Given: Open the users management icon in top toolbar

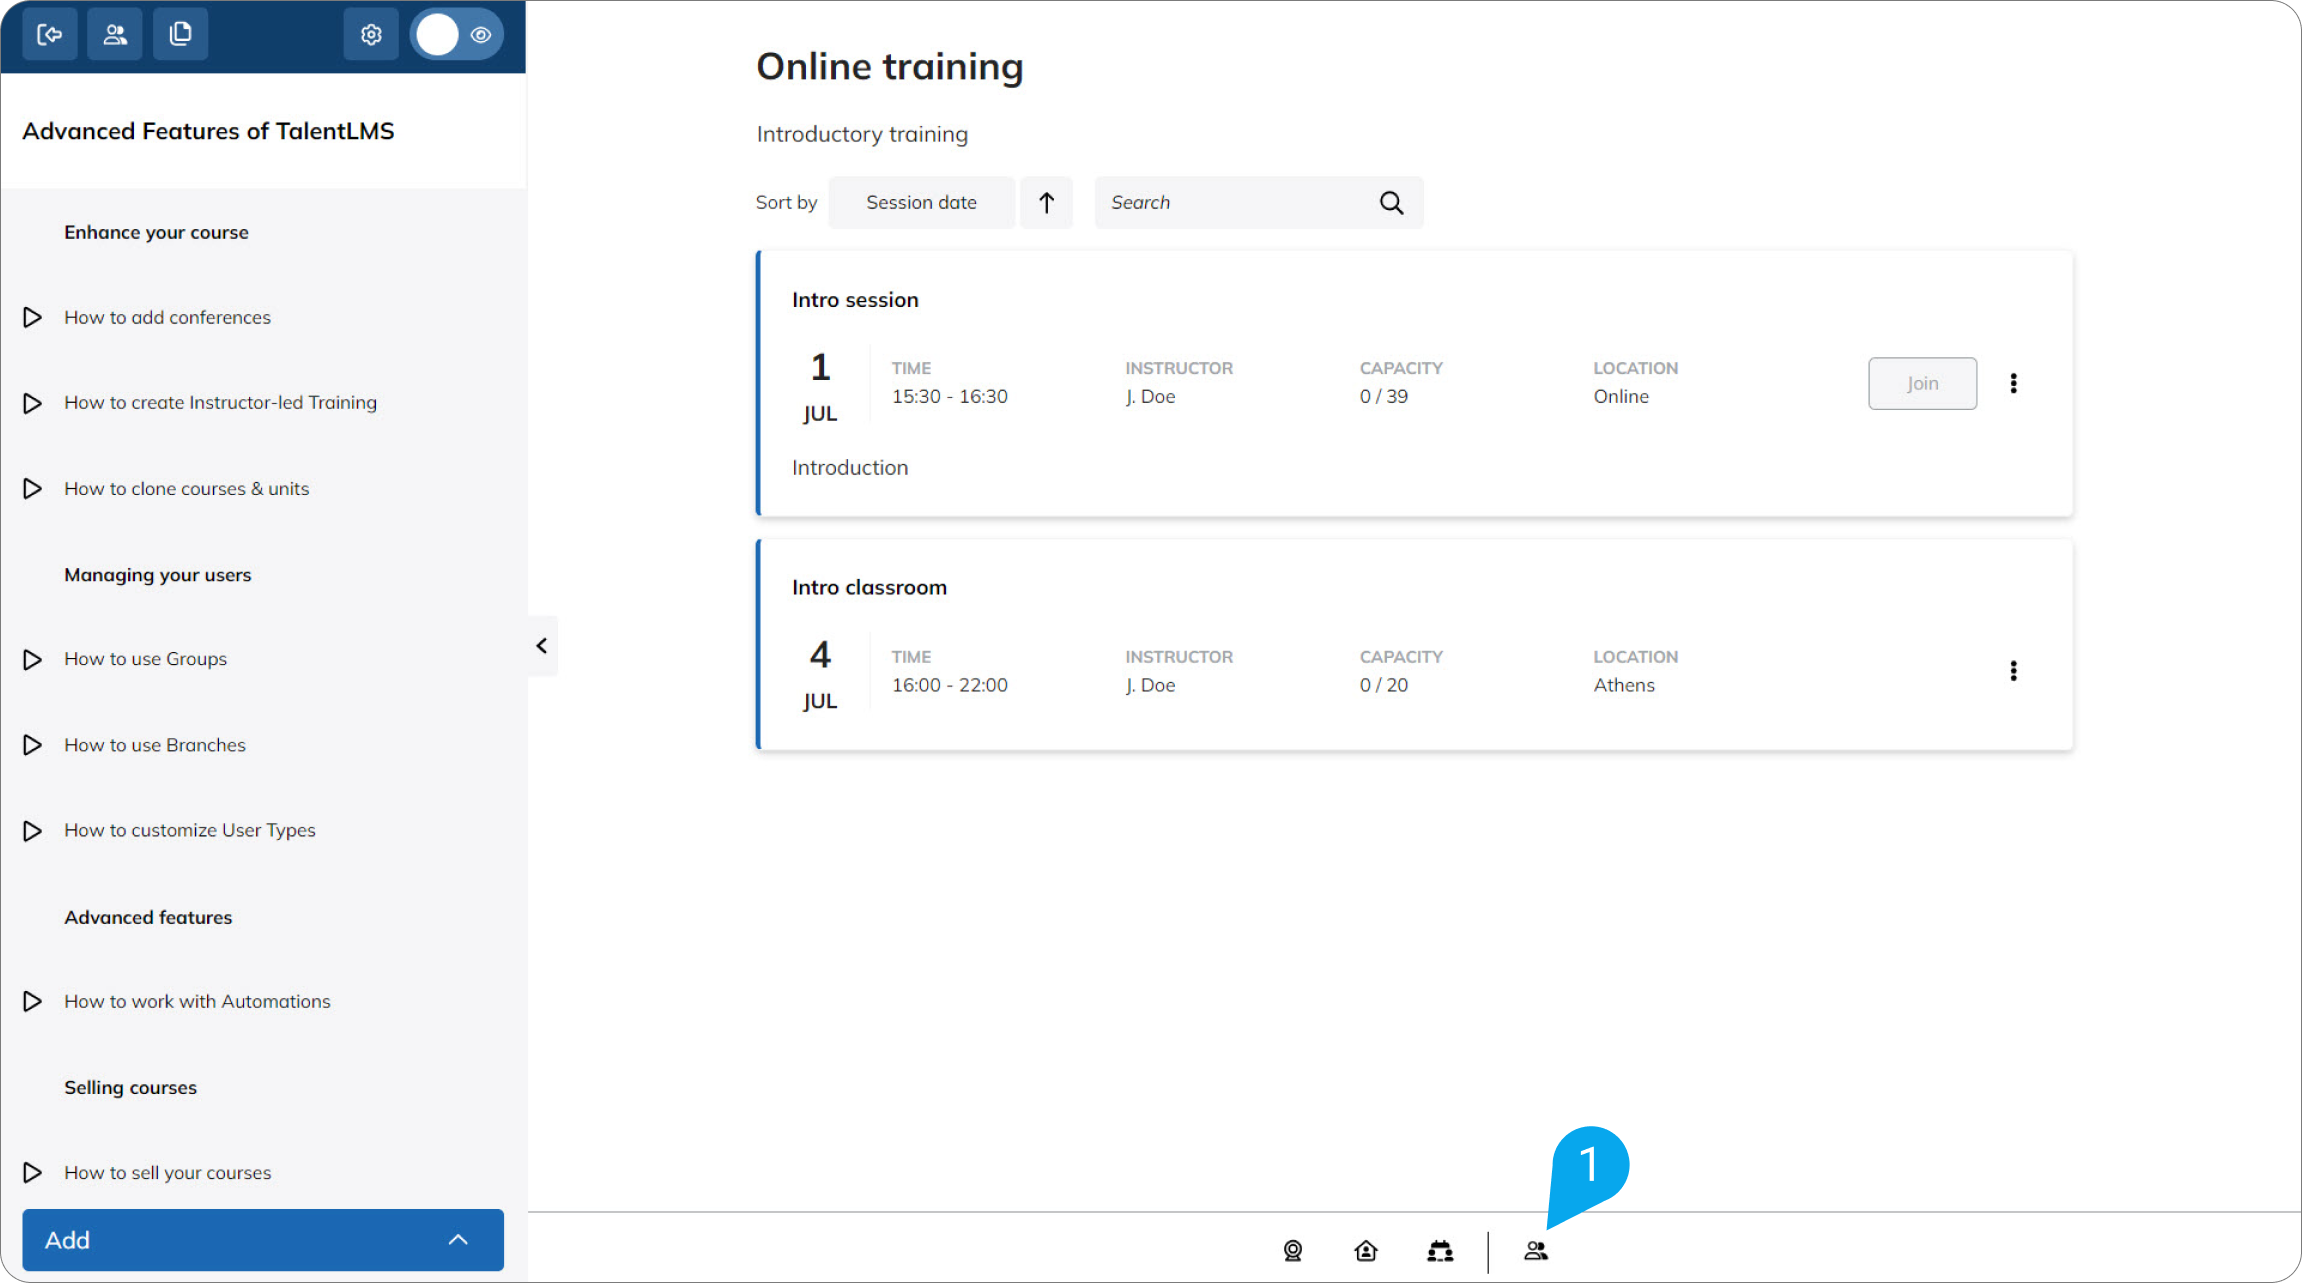Looking at the screenshot, I should (x=115, y=33).
